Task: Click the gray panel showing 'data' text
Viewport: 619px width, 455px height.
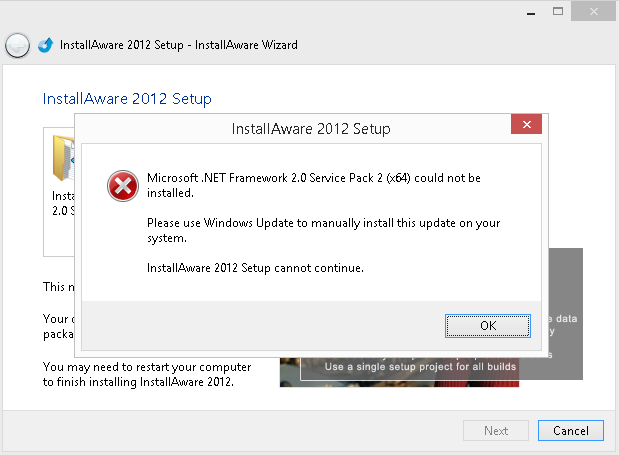Action: click(566, 314)
